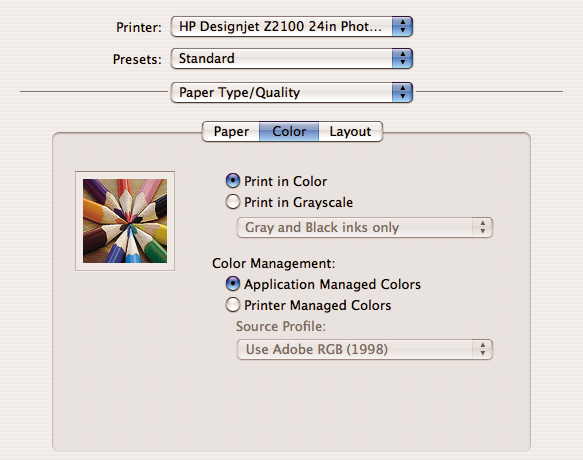
Task: Choose the Print in Grayscale option
Action: pos(233,202)
